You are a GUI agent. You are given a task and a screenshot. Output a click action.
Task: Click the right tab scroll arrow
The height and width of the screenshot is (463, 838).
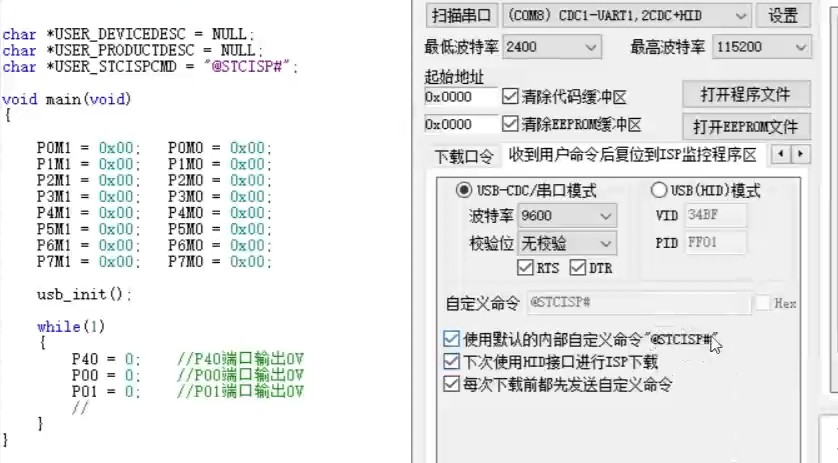pyautogui.click(x=800, y=154)
